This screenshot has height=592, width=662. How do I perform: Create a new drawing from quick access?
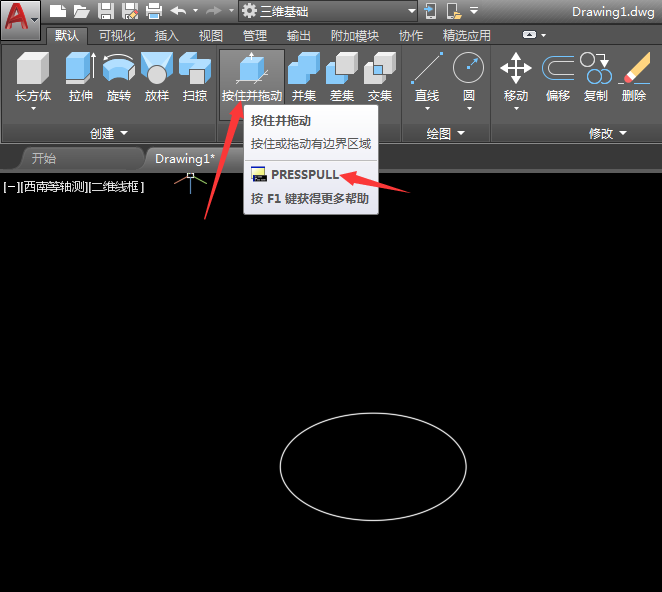(x=58, y=11)
